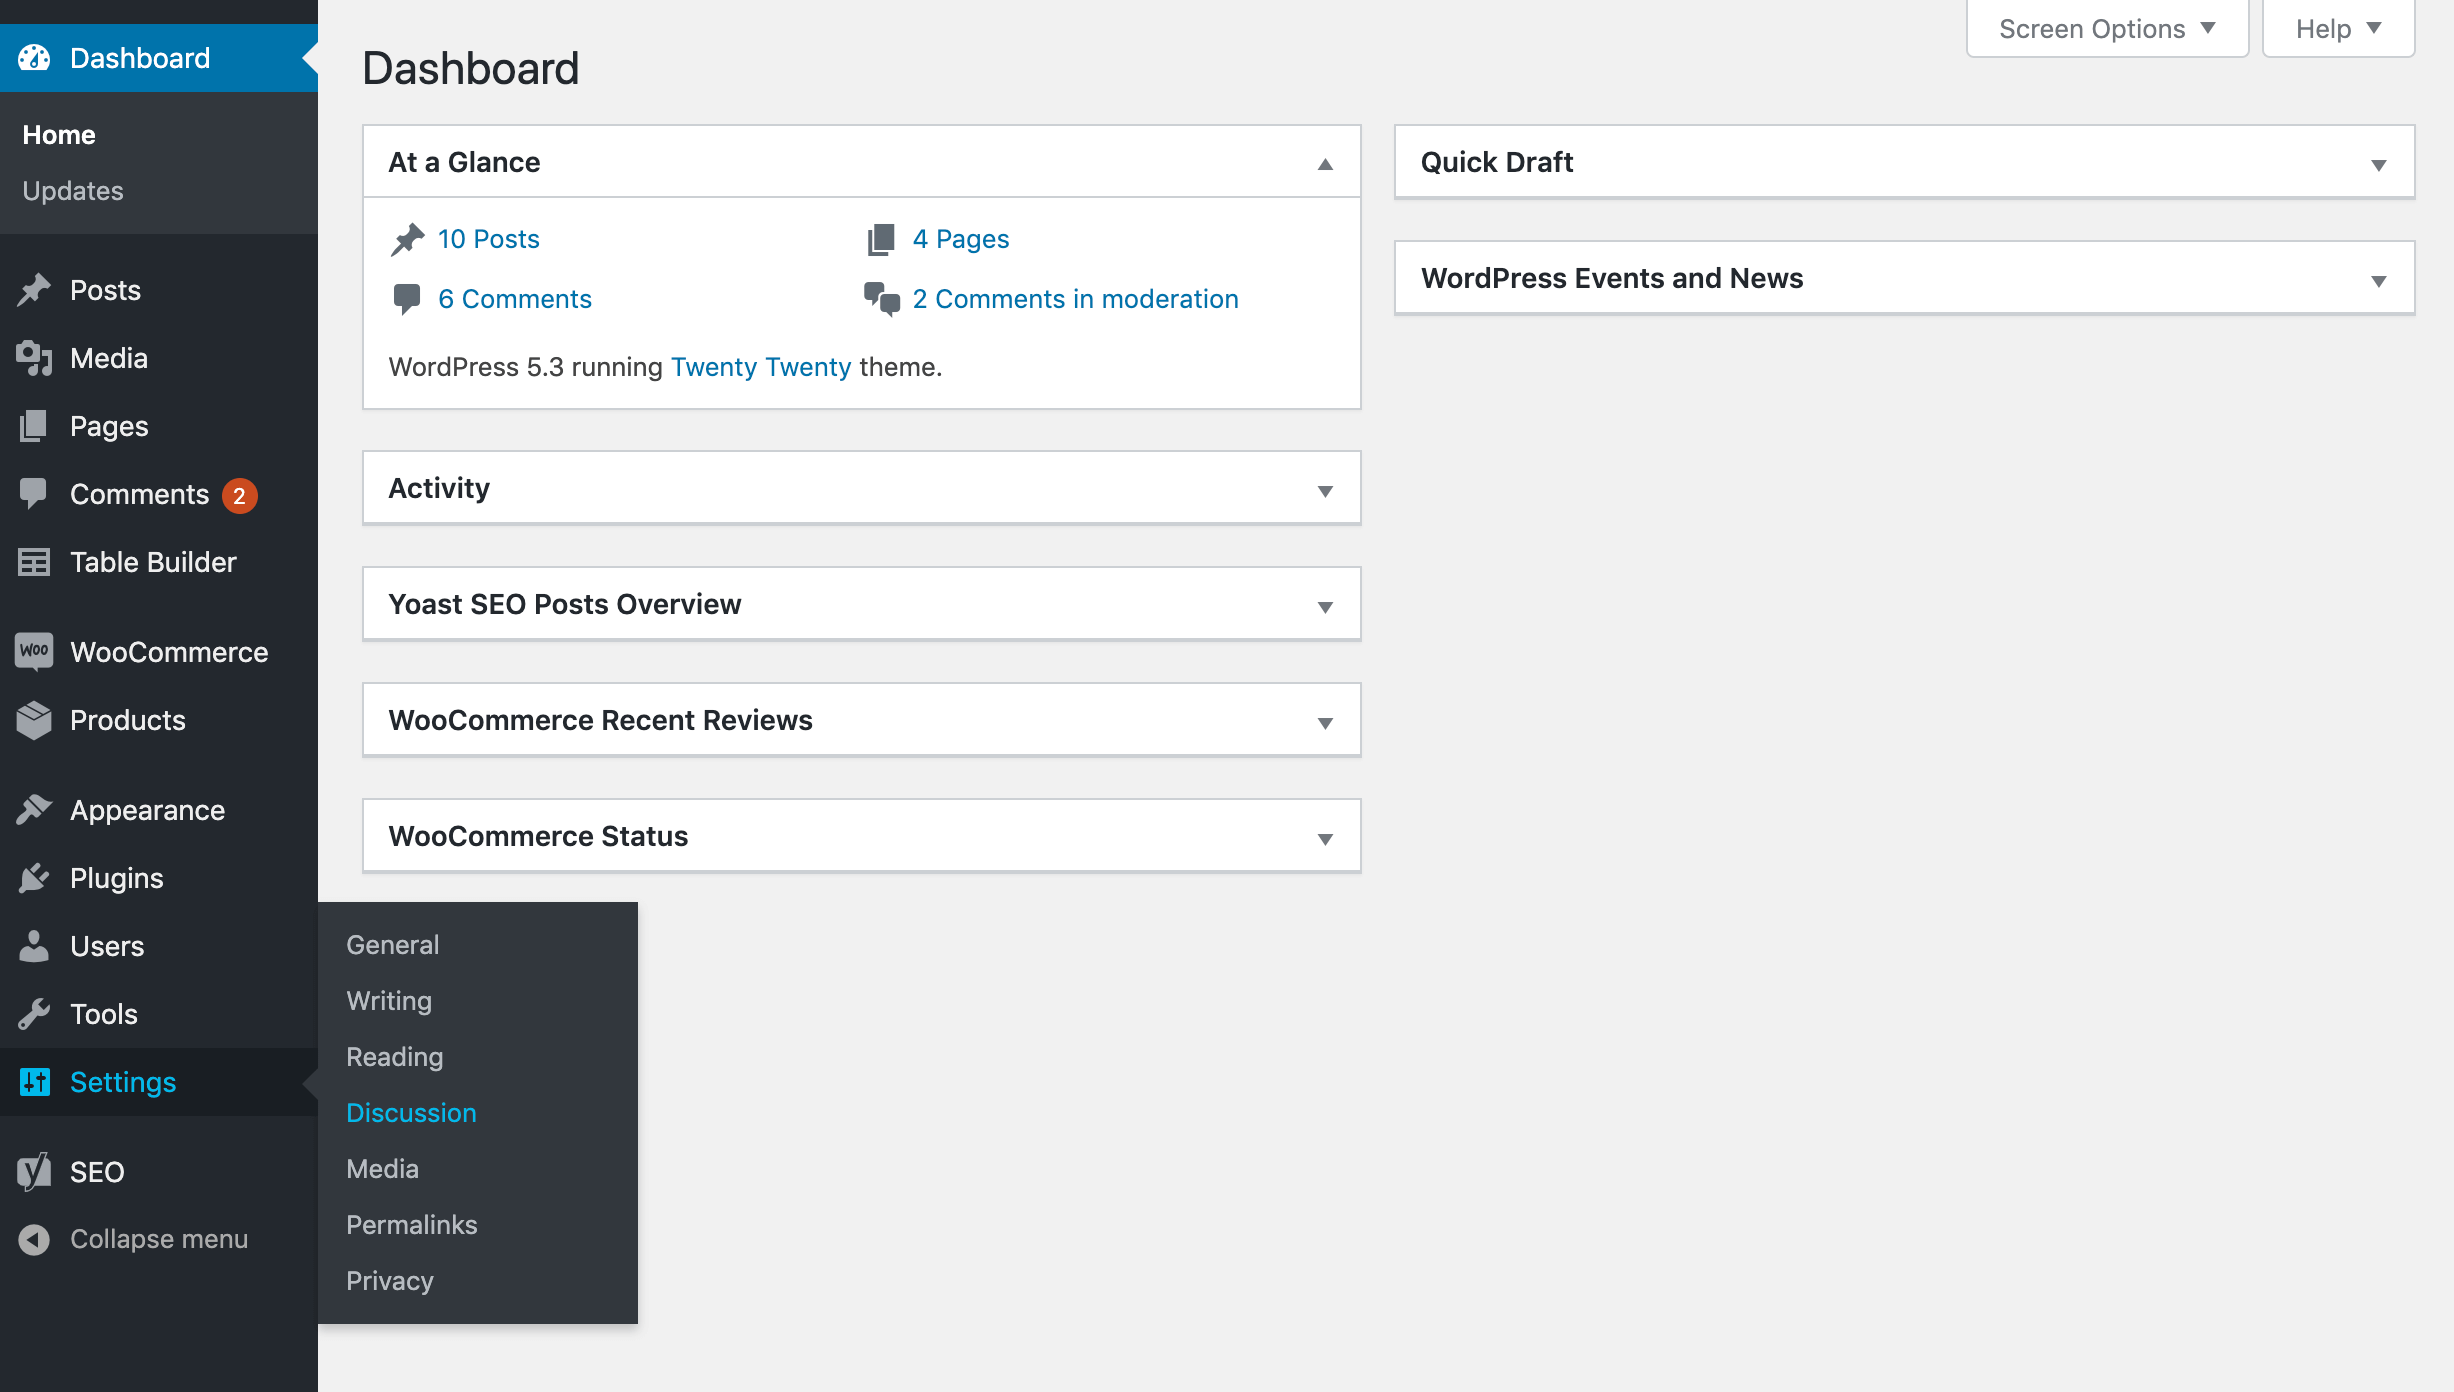The width and height of the screenshot is (2454, 1392).
Task: Click the Appearance paintbrush icon
Action: [34, 810]
